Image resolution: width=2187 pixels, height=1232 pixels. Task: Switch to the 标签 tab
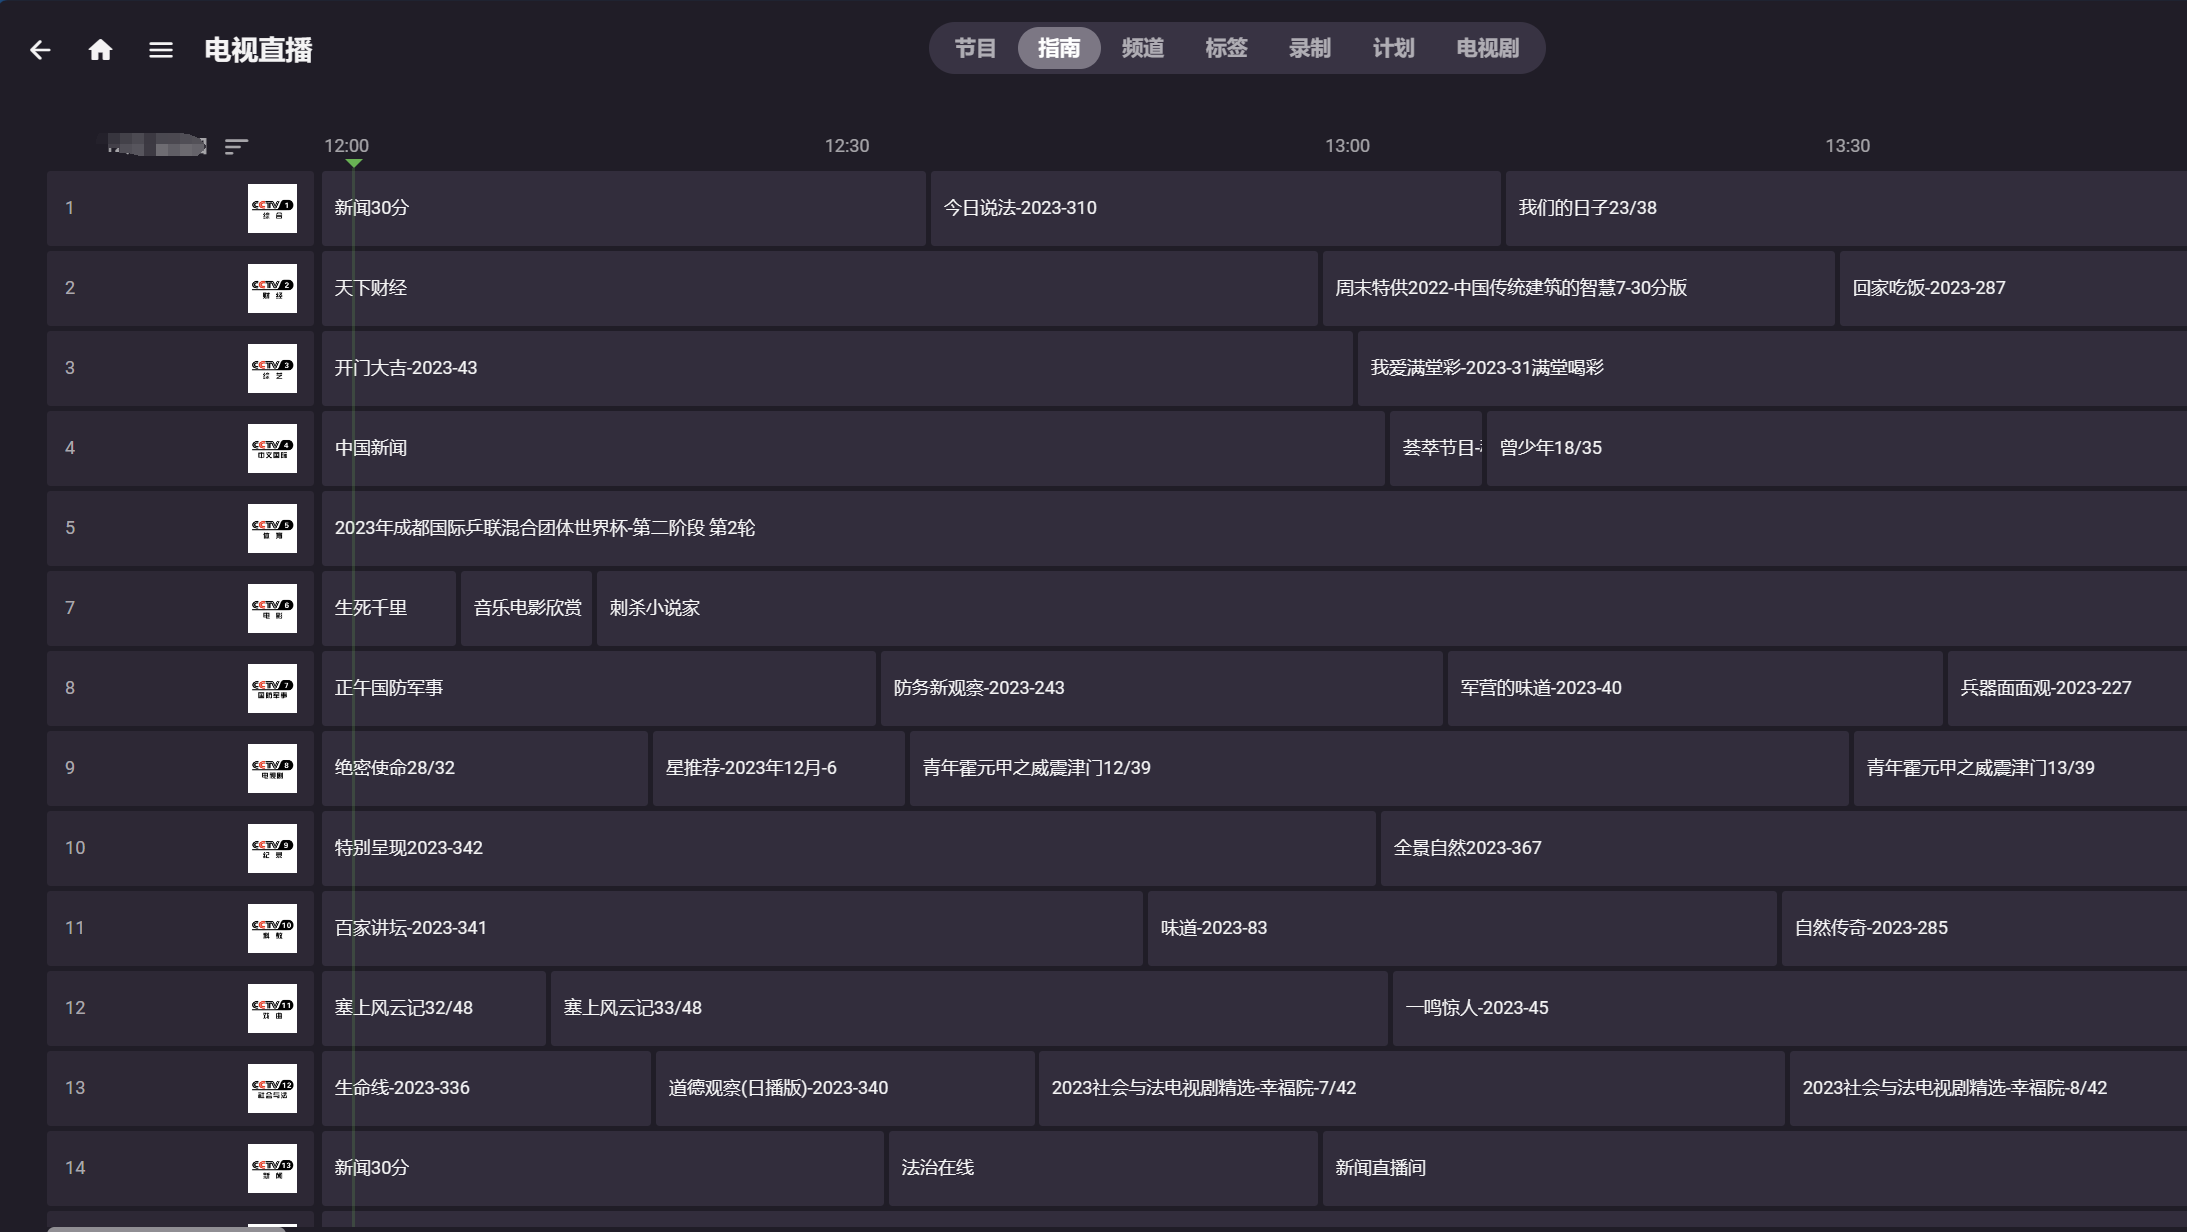(1226, 48)
